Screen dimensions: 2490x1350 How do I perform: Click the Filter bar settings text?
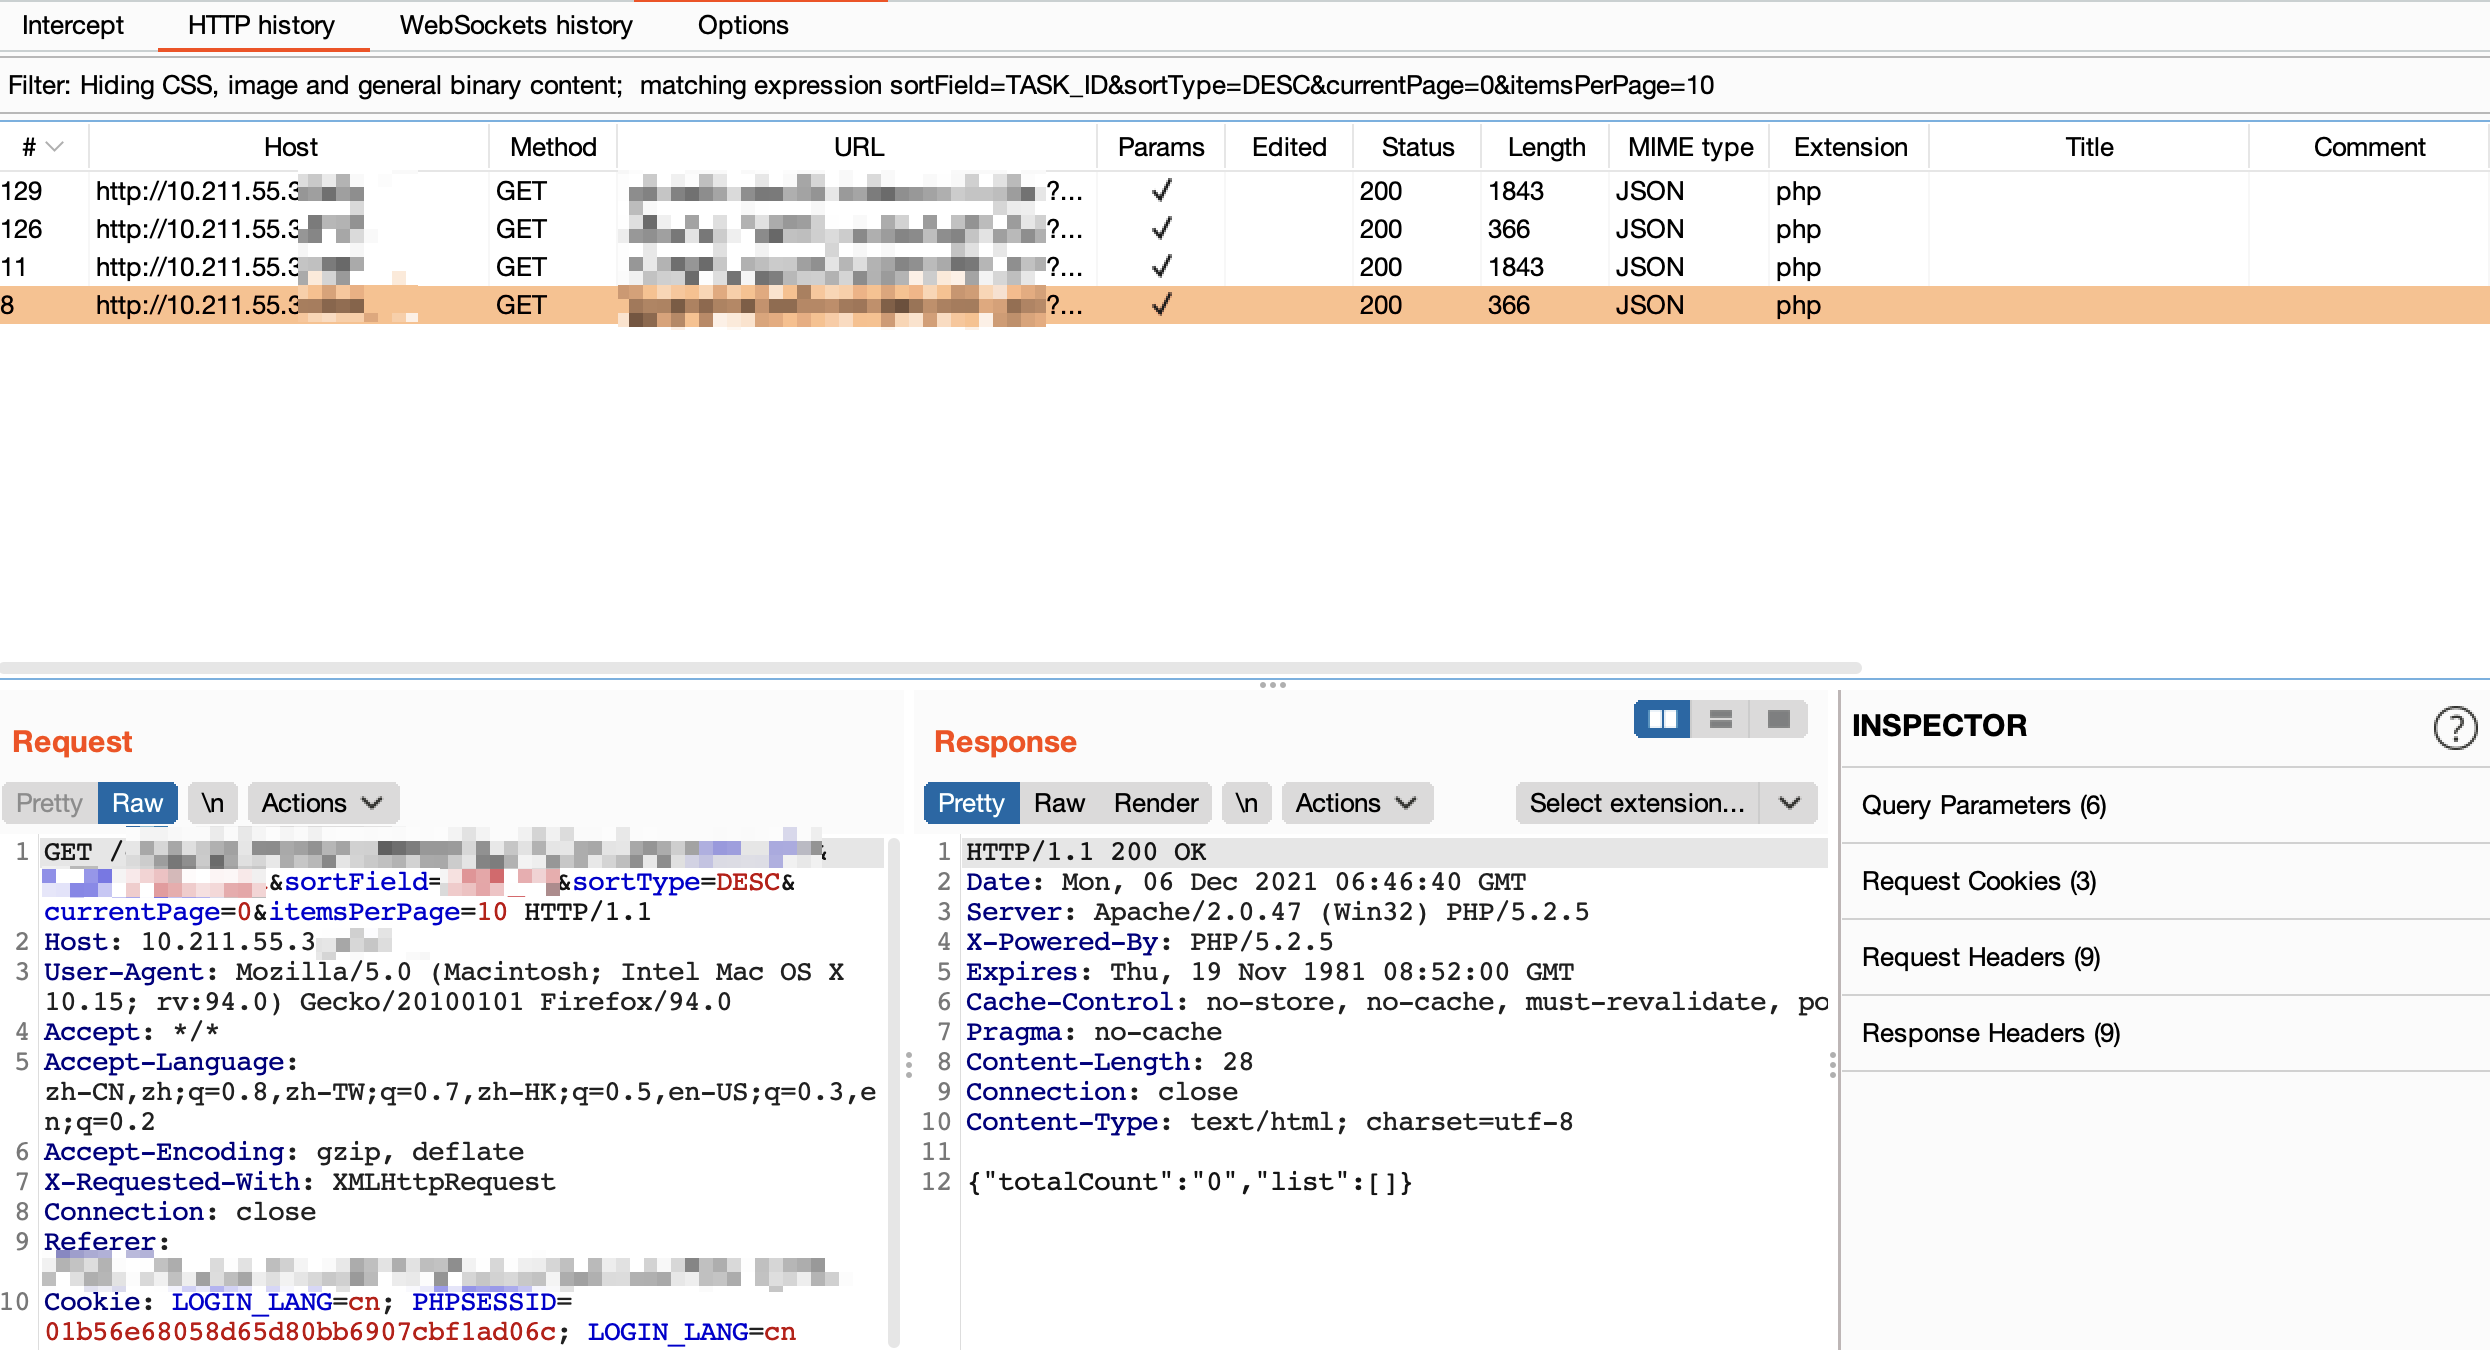click(860, 85)
